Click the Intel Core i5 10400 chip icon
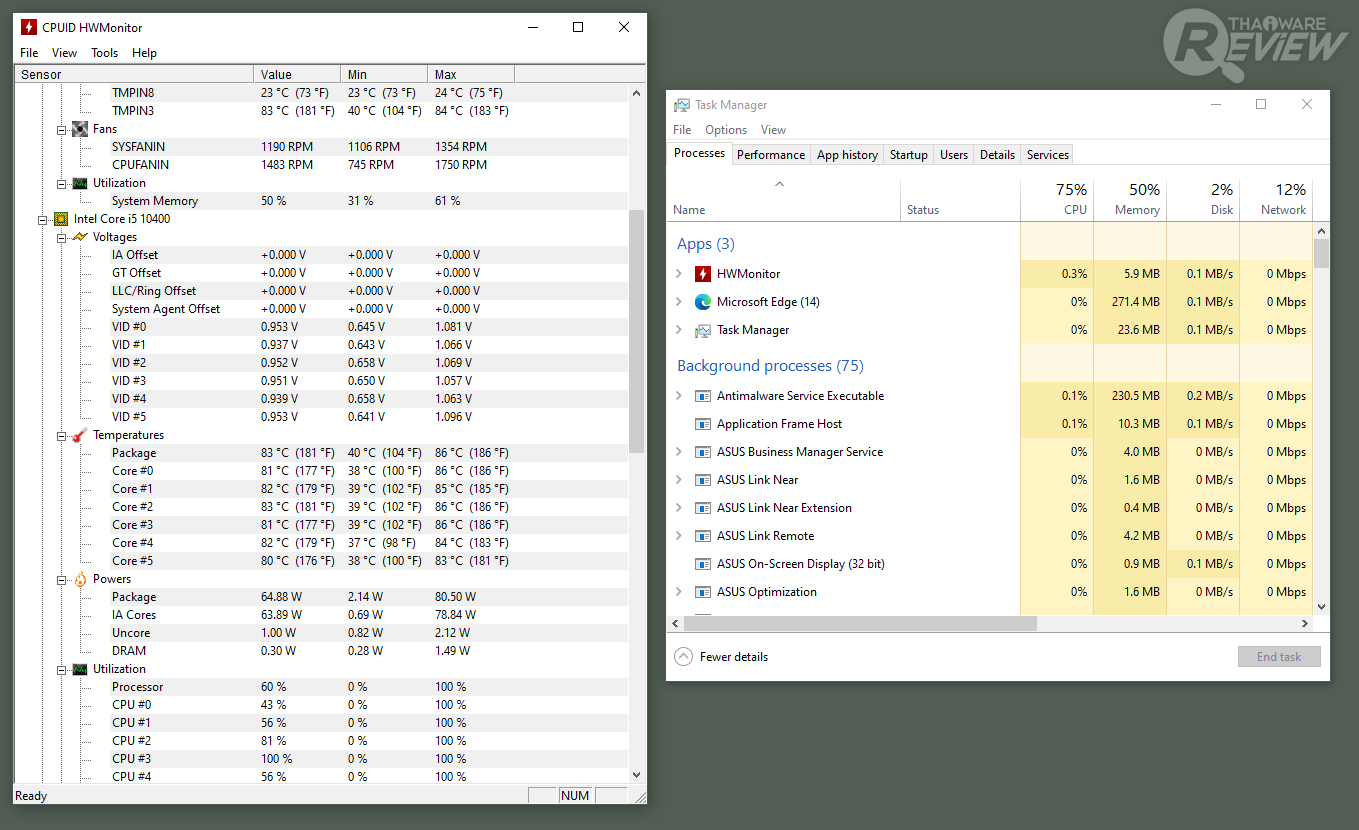The width and height of the screenshot is (1359, 830). (61, 219)
